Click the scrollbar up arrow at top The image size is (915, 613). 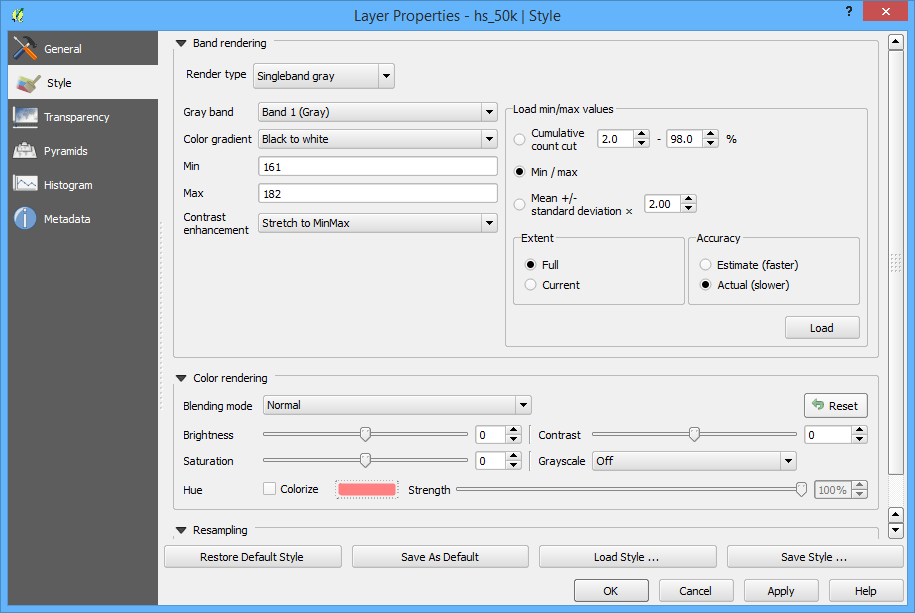tap(896, 42)
